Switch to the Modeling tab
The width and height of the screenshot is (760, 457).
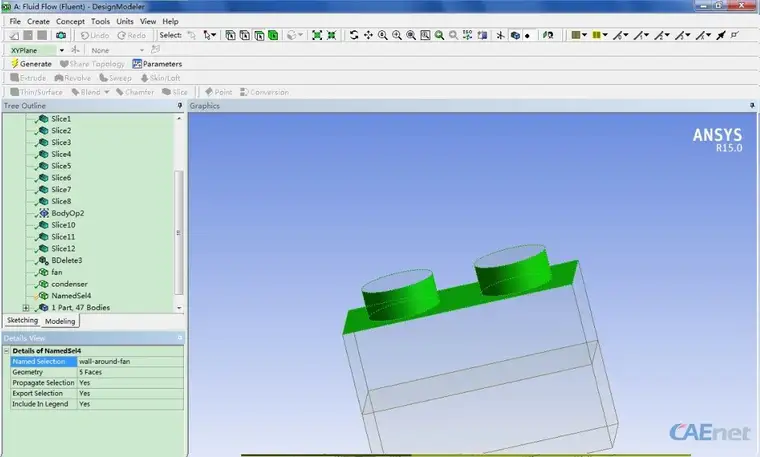(x=60, y=321)
